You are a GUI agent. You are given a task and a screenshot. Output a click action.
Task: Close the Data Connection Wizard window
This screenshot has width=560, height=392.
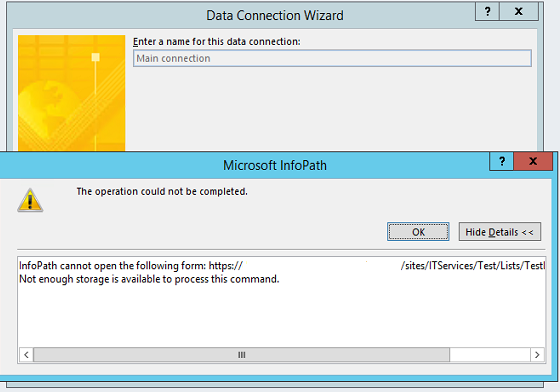point(519,12)
